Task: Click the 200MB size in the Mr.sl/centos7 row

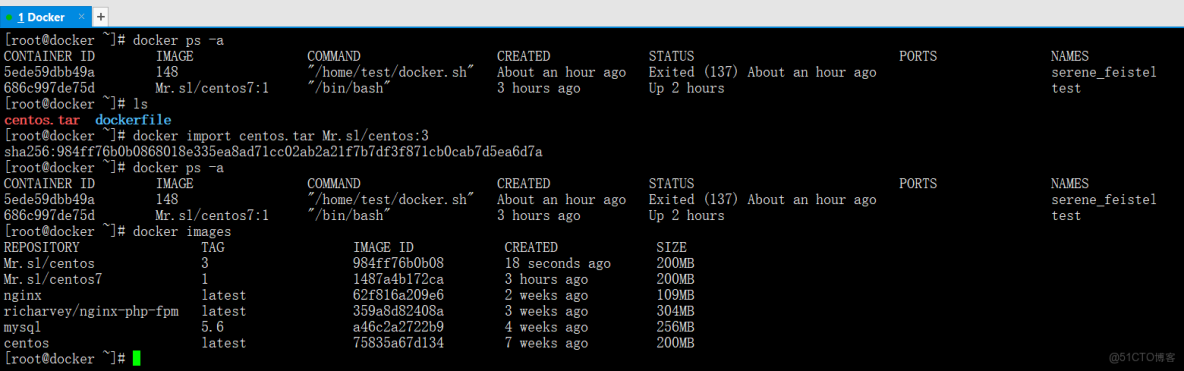Action: tap(676, 280)
